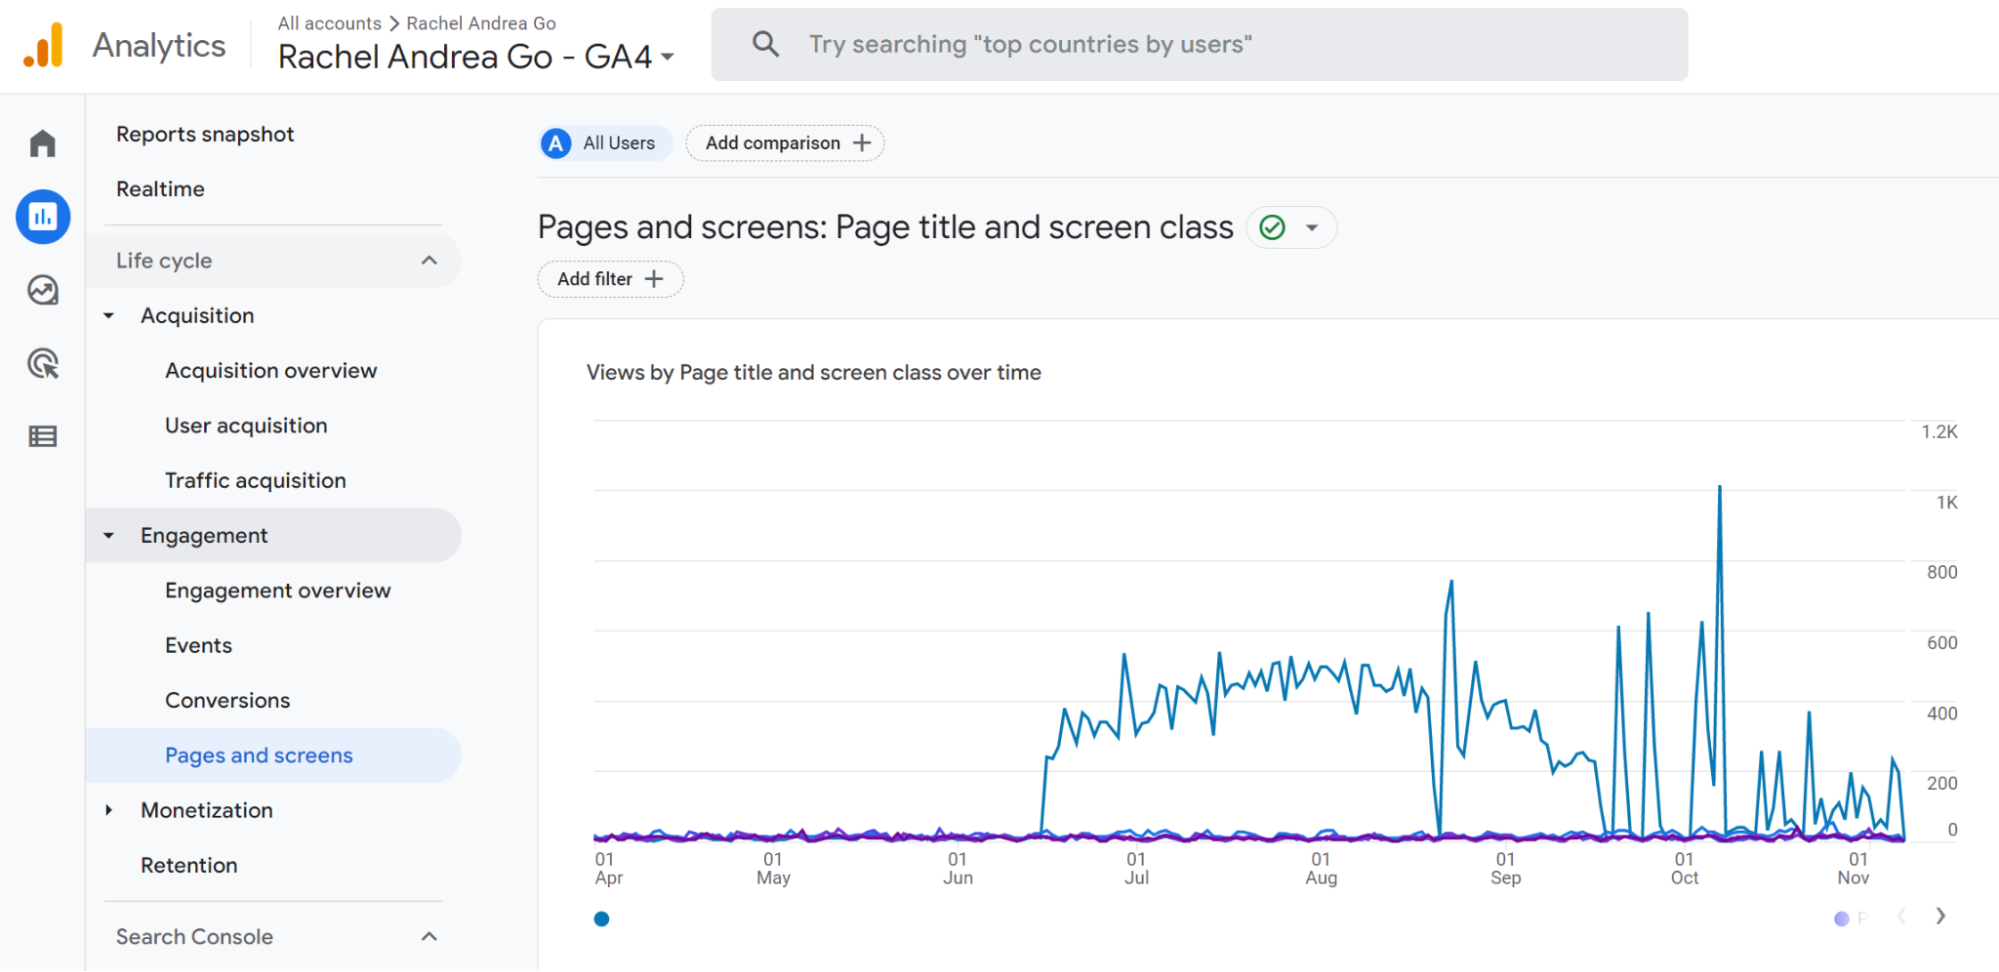Image resolution: width=1999 pixels, height=972 pixels.
Task: Collapse the Search Console section
Action: click(x=429, y=937)
